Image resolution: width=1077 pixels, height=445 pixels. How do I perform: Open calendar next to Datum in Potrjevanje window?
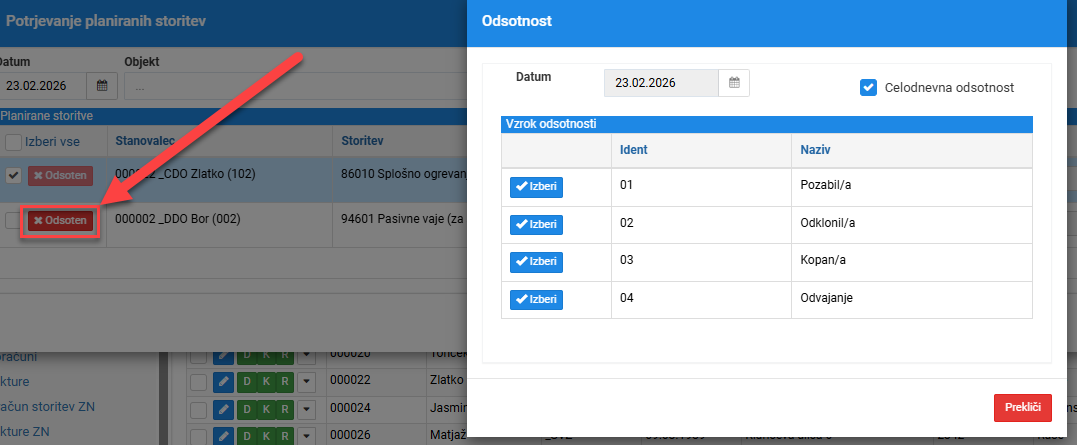pos(102,86)
